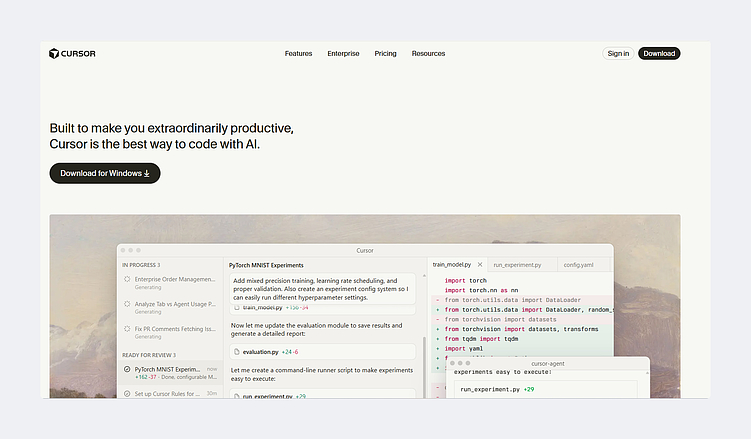Click the Sign in button
751x439 pixels.
(618, 53)
